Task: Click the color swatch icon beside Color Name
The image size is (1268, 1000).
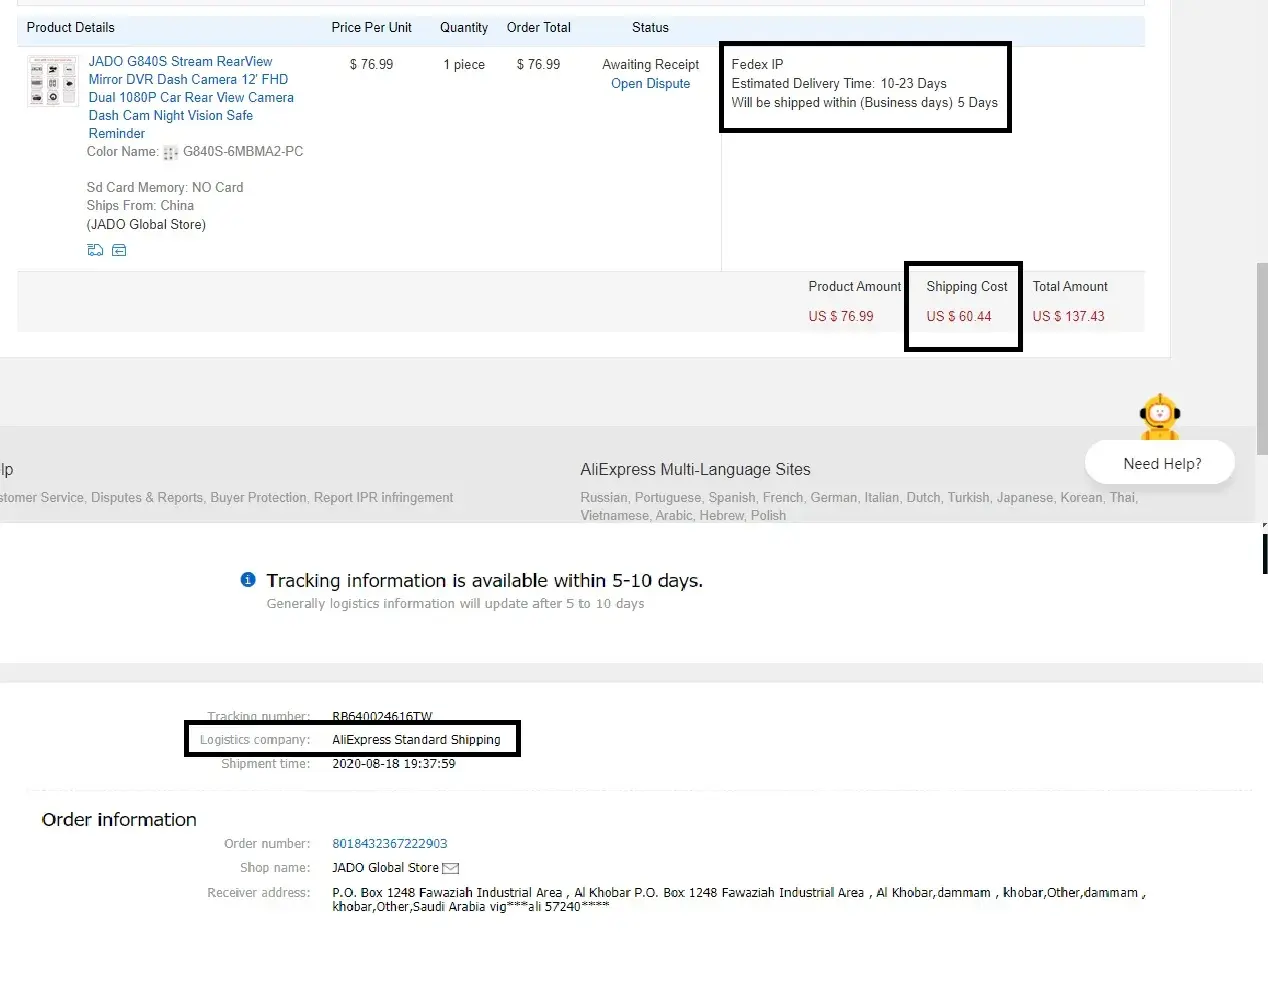Action: click(x=170, y=153)
